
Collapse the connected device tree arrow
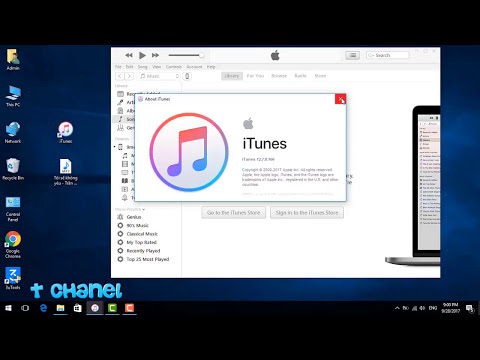coord(115,147)
